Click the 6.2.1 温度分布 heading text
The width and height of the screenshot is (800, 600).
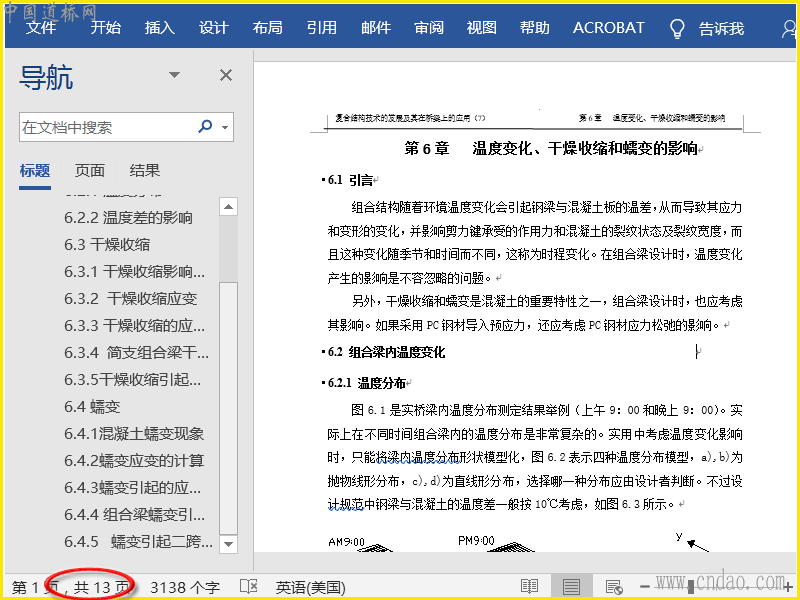click(367, 383)
